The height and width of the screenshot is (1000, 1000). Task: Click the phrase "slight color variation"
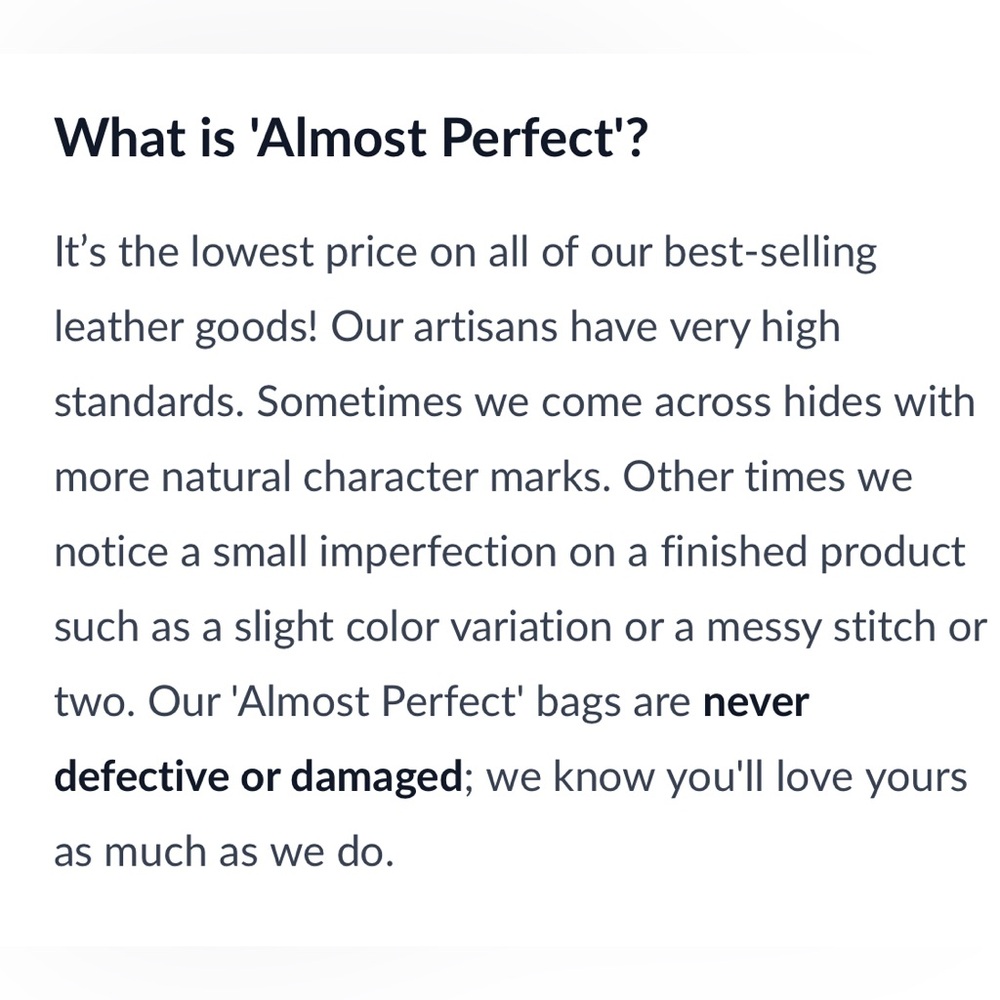tap(423, 627)
